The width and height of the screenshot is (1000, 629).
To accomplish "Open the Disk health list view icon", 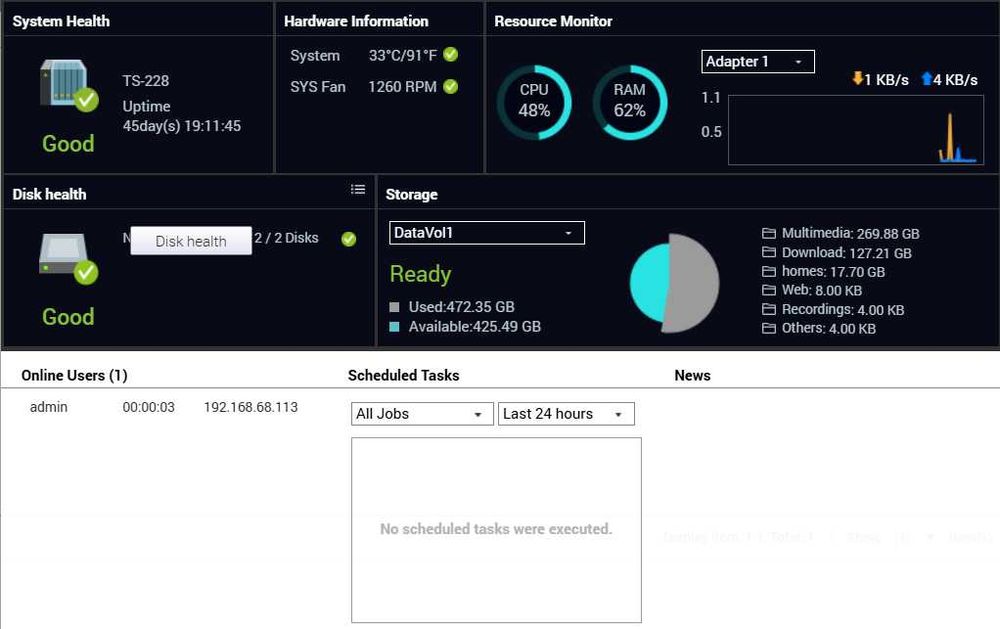I will (x=358, y=189).
